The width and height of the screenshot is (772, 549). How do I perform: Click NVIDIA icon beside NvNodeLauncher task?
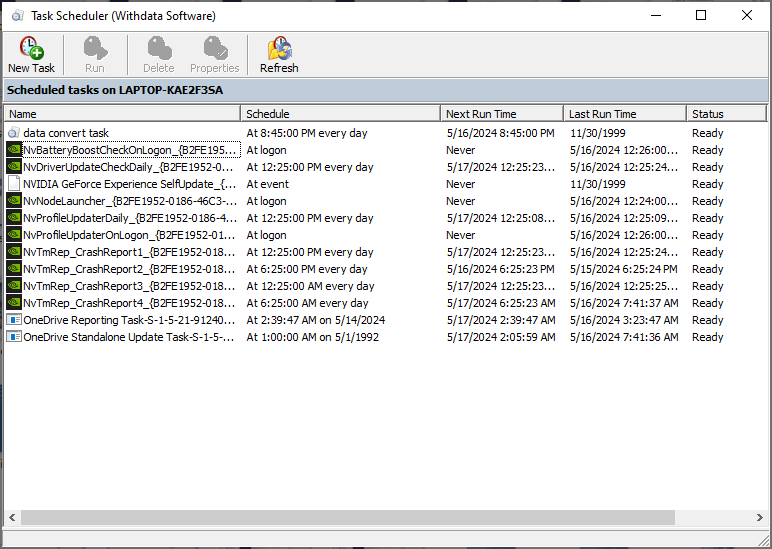14,201
